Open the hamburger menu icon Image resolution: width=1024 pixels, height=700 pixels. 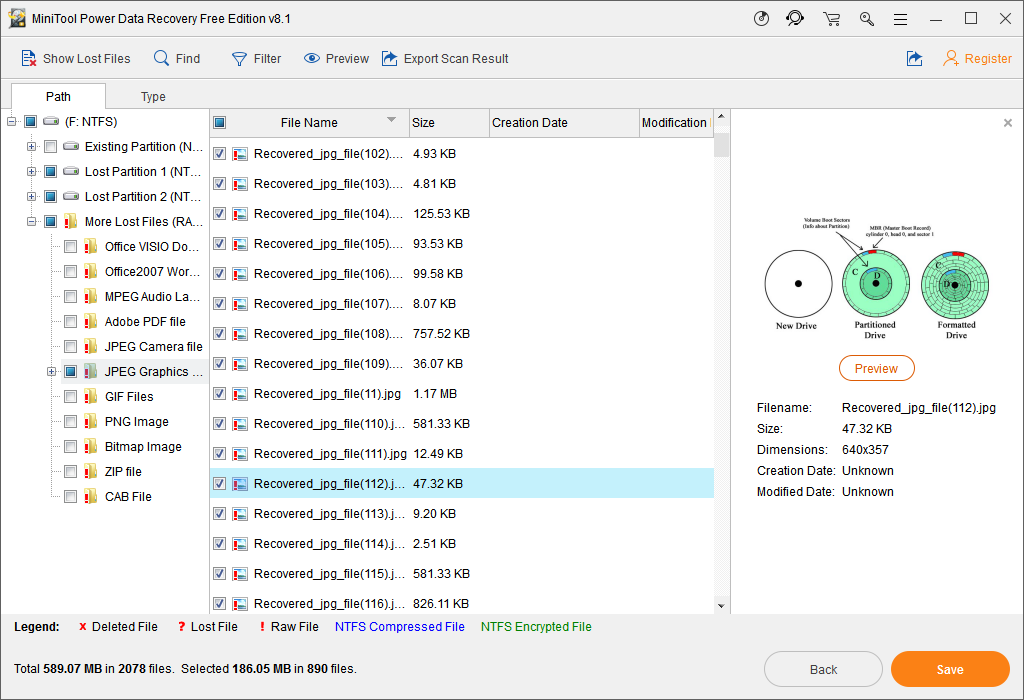tap(901, 19)
